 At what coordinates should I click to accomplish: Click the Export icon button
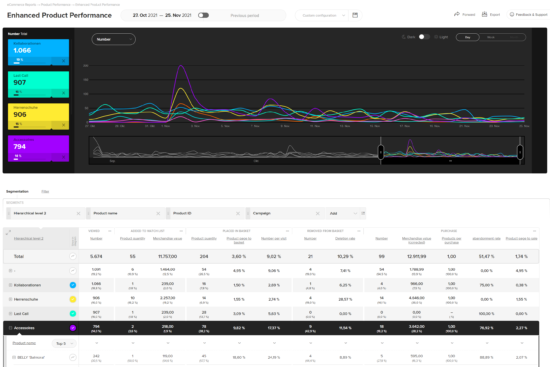click(484, 14)
